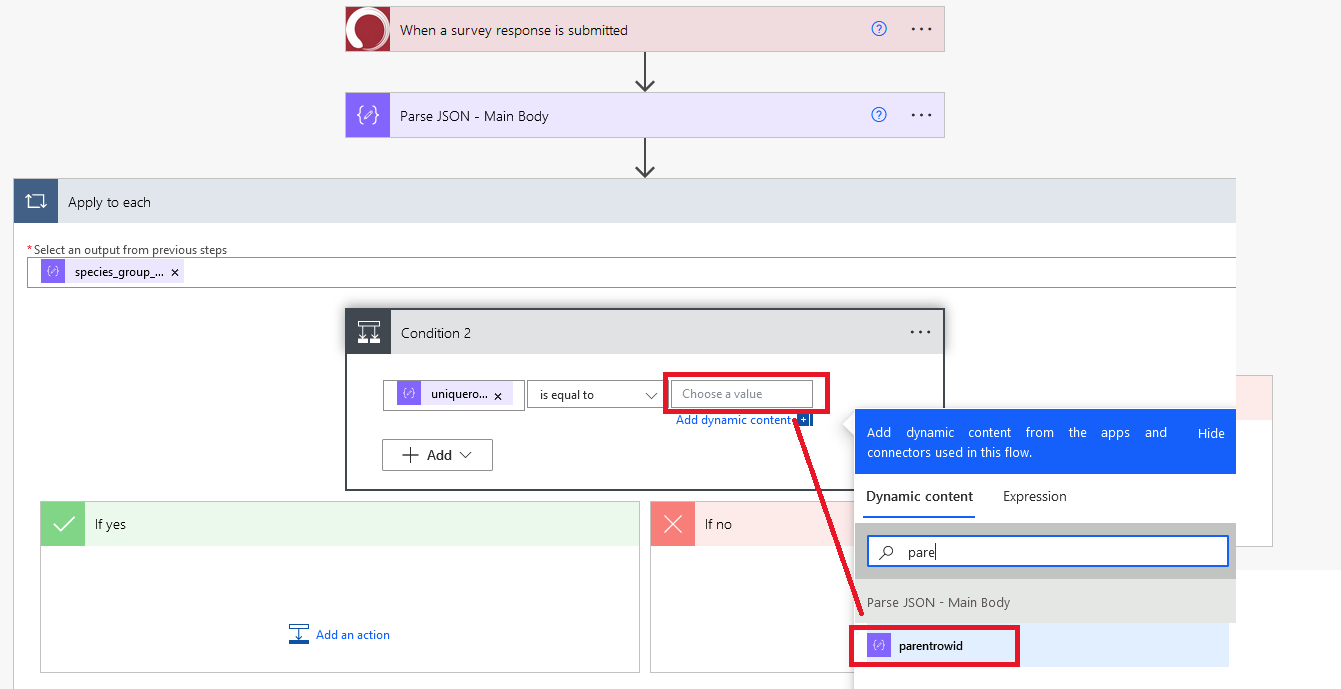Select the Dynamic content tab
Viewport: 1341px width, 689px height.
point(919,496)
